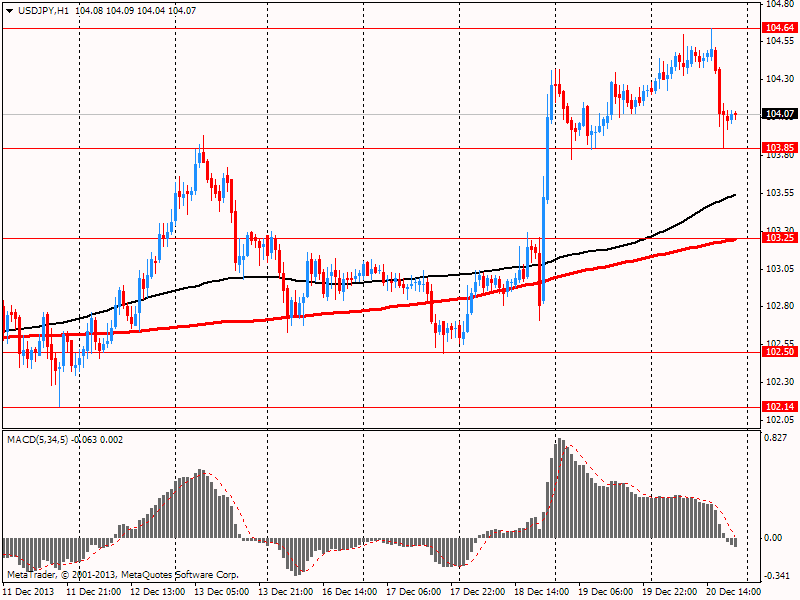This screenshot has height=600, width=800.
Task: Click the 12 Dec 13:00 time label
Action: coord(158,591)
